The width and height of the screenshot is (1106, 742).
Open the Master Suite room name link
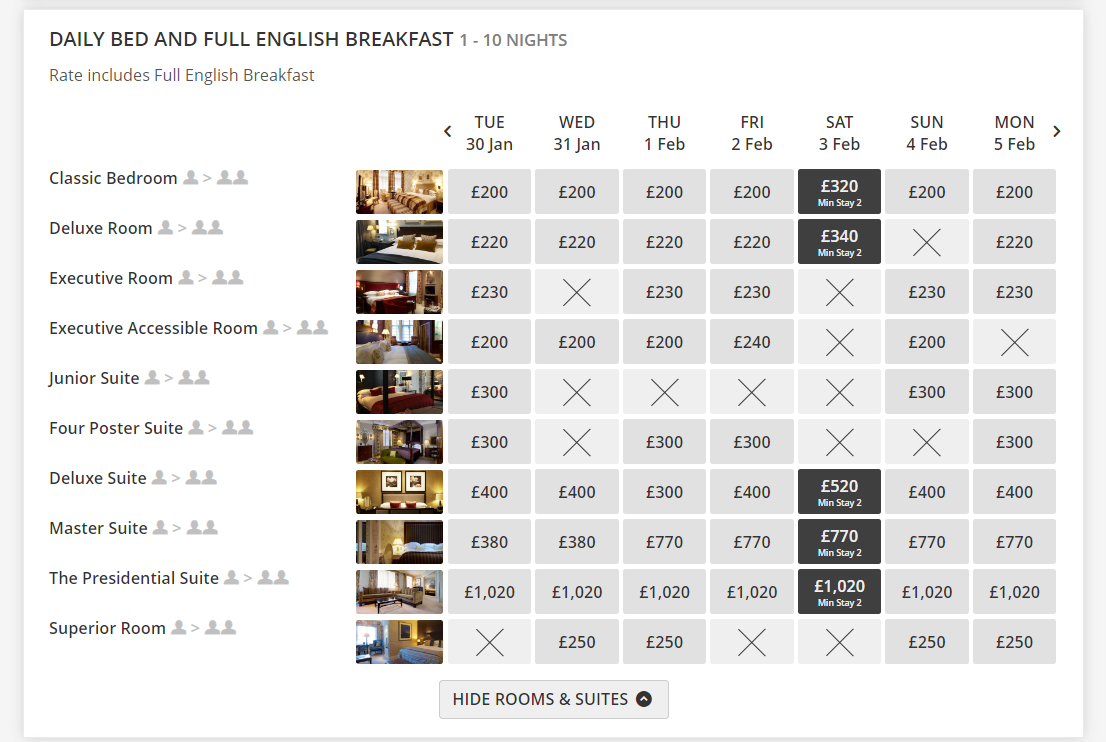click(x=98, y=528)
